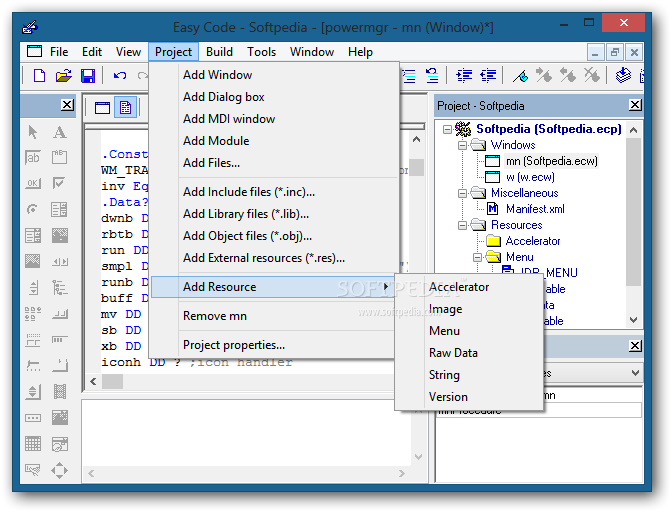This screenshot has height=512, width=672.
Task: Select Manifest.xml in project tree
Action: 535,209
